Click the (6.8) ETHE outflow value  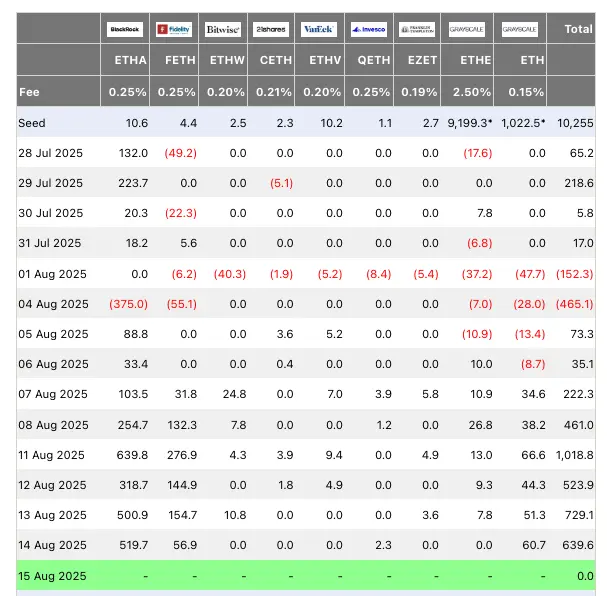480,243
